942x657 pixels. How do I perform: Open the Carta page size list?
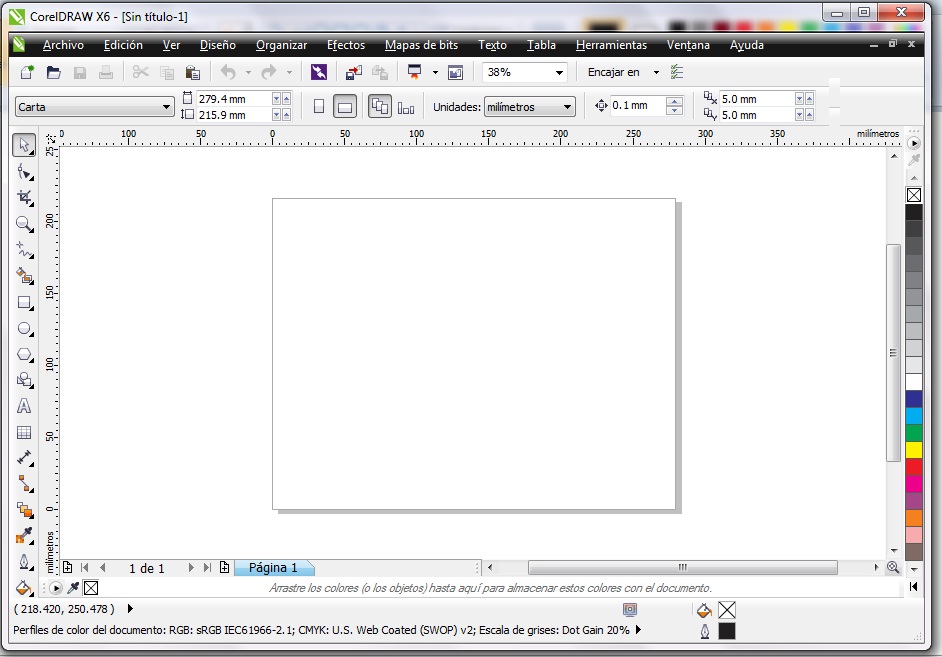pos(166,106)
